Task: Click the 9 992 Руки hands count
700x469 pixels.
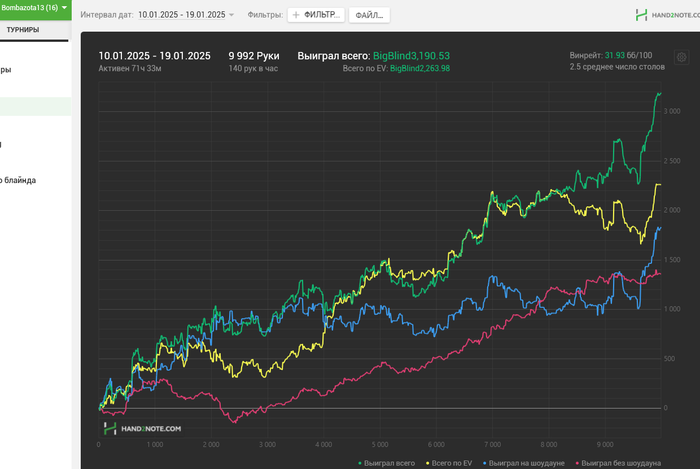Action: coord(254,56)
